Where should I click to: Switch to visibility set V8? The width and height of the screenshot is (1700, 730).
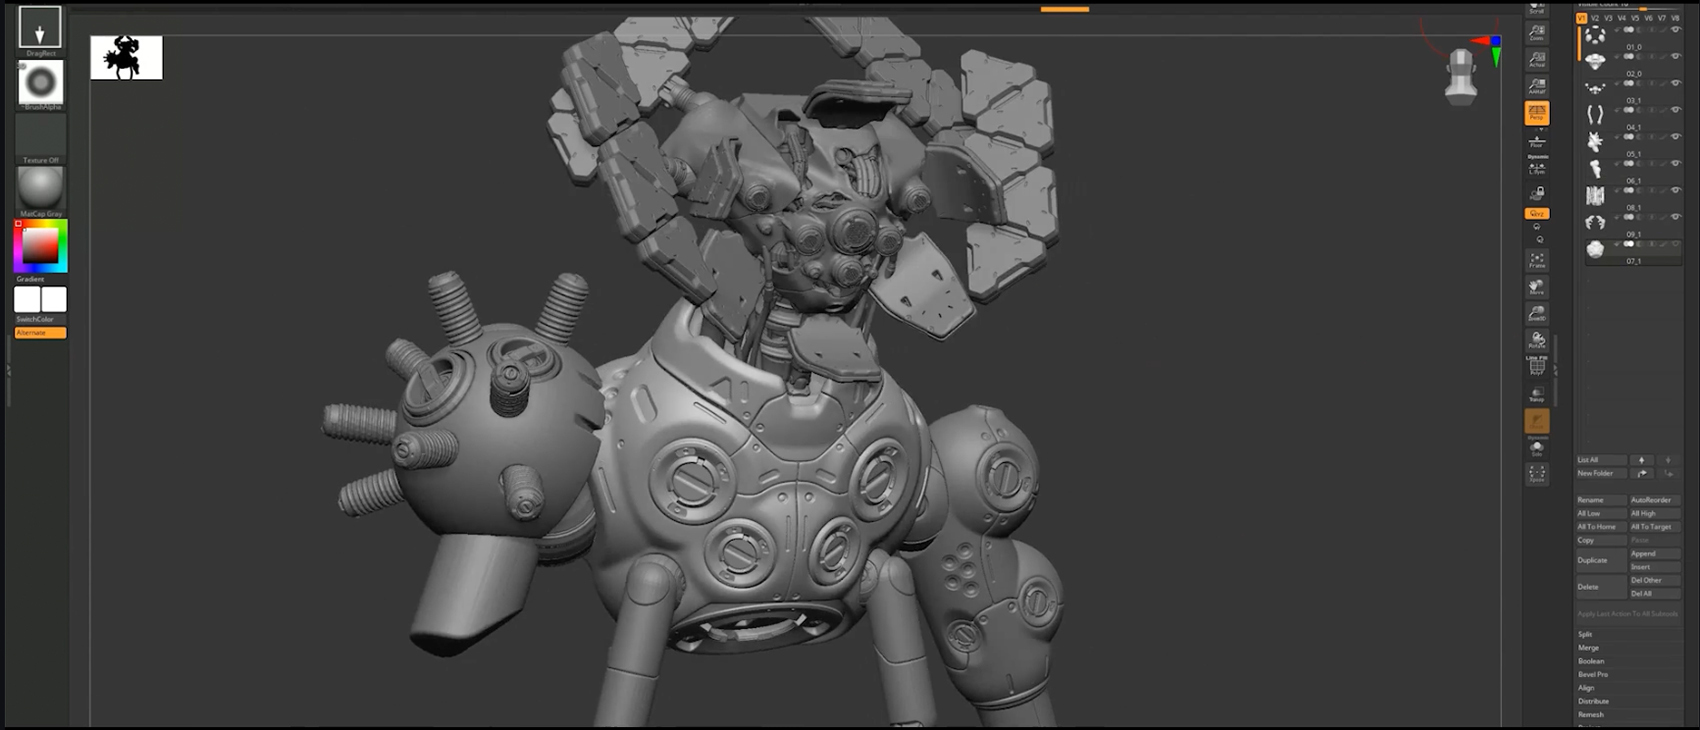click(x=1675, y=18)
